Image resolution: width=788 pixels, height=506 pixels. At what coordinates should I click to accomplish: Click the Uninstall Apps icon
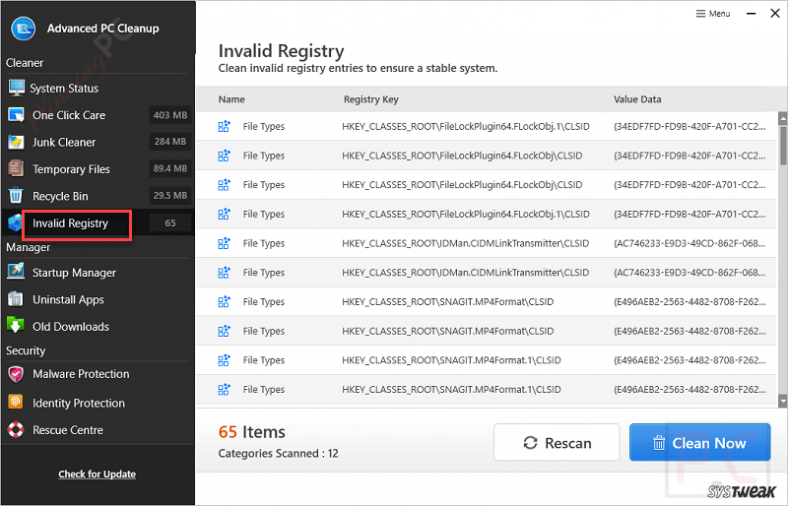point(16,299)
